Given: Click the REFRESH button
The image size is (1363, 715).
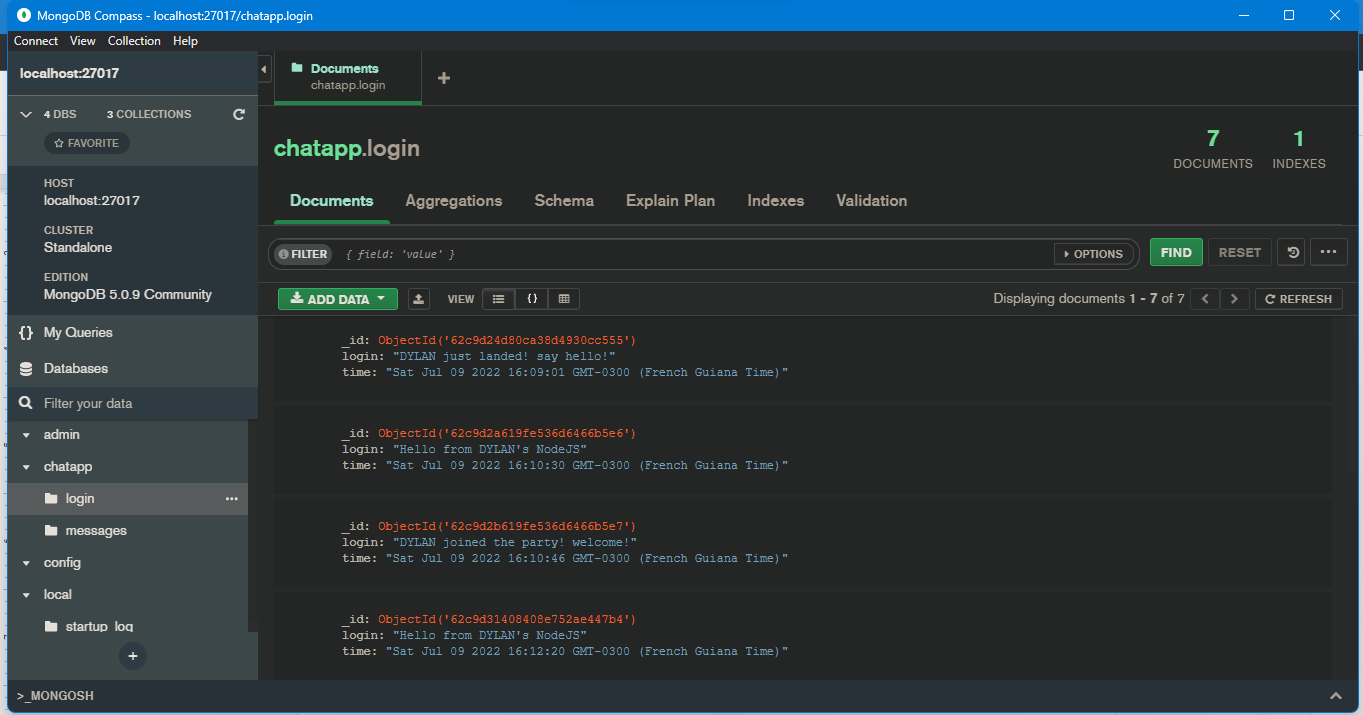Looking at the screenshot, I should coord(1298,299).
